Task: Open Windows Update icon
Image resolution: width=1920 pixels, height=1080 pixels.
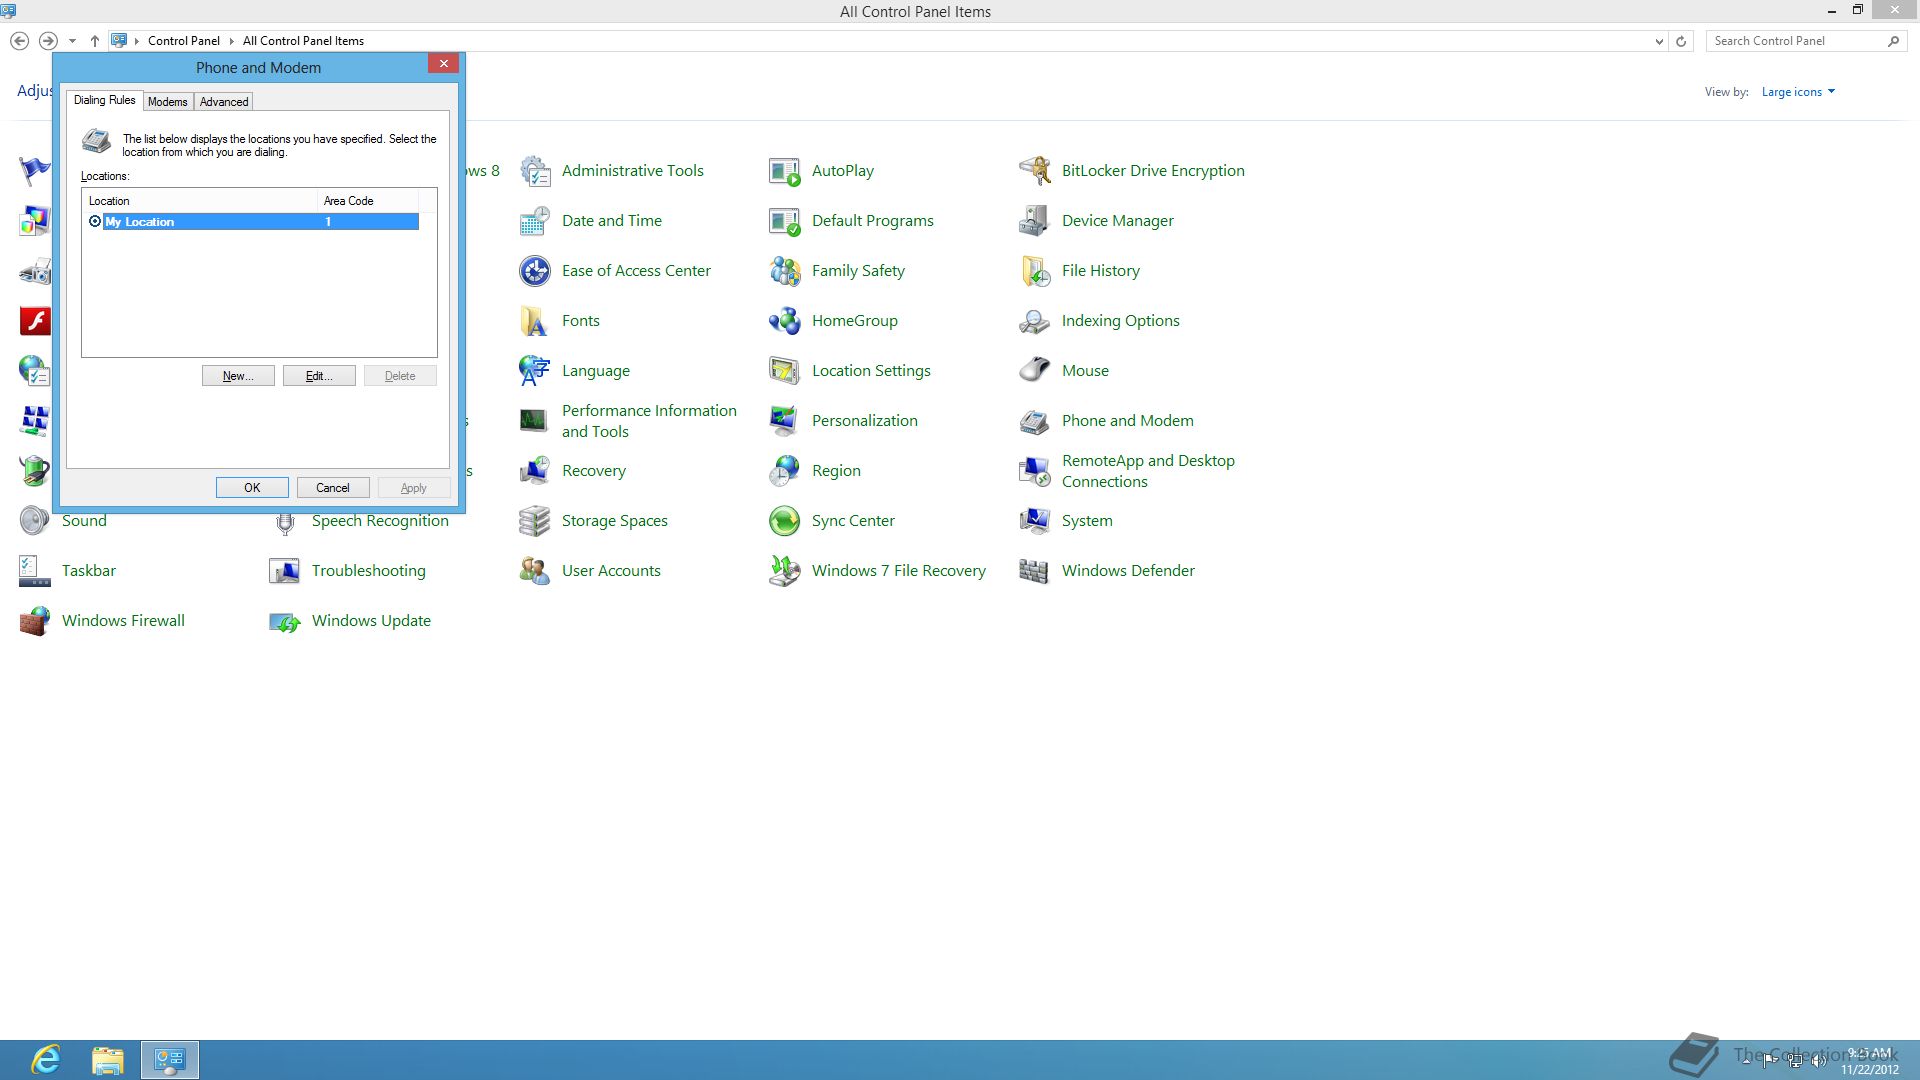Action: [x=285, y=621]
